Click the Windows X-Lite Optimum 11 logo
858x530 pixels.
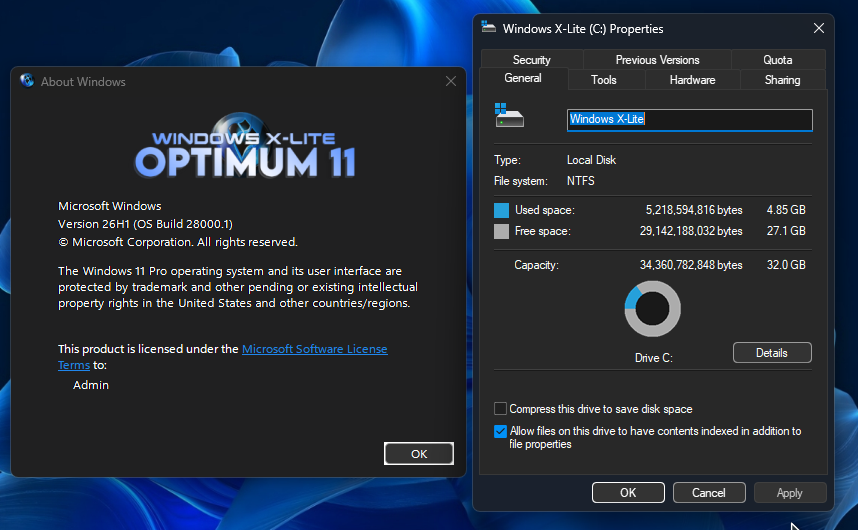pos(245,147)
